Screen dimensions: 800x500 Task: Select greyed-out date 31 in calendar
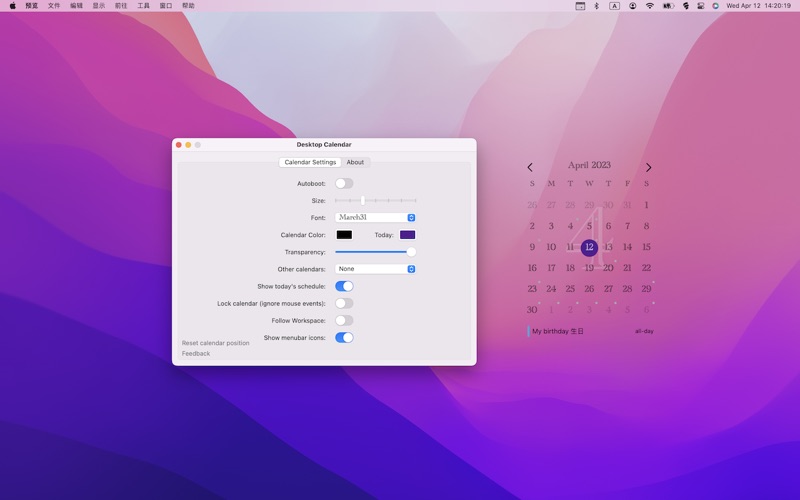(x=628, y=205)
